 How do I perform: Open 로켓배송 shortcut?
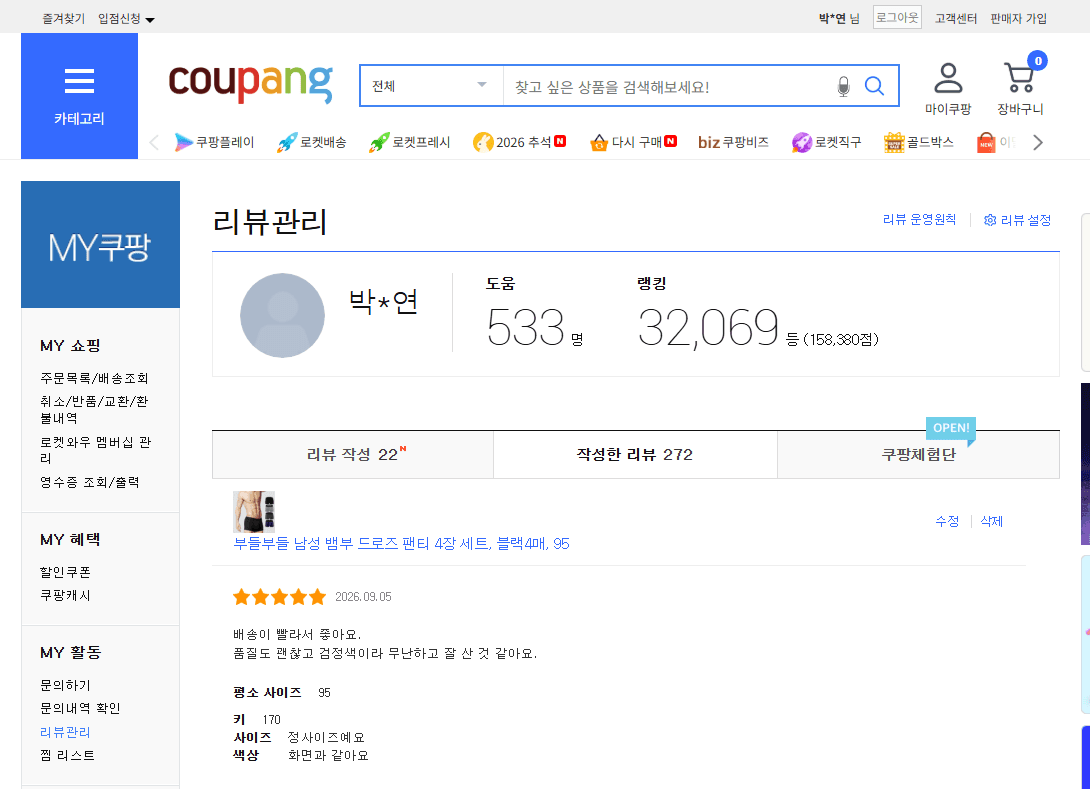pos(311,143)
